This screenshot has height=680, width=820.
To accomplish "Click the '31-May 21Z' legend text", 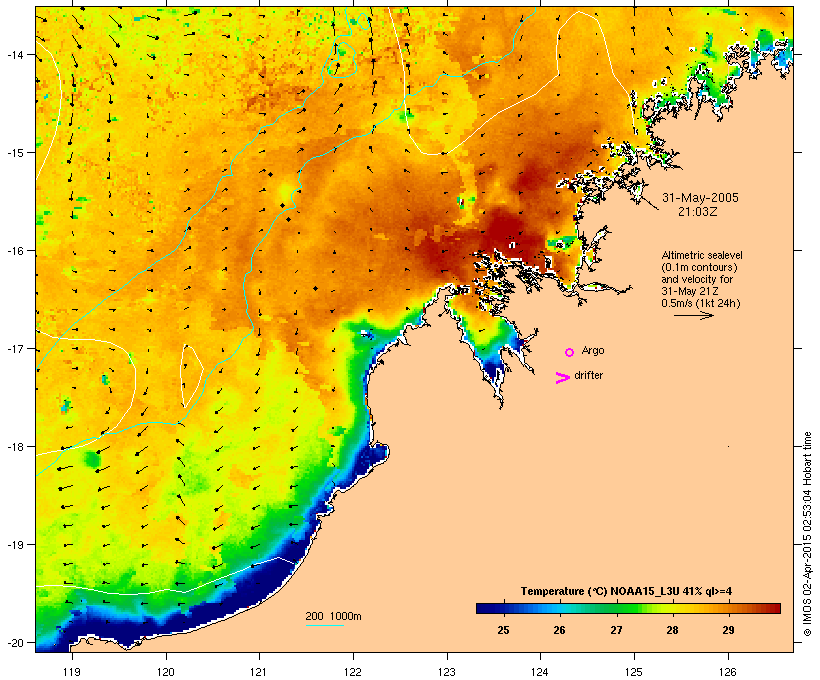I will pyautogui.click(x=690, y=291).
